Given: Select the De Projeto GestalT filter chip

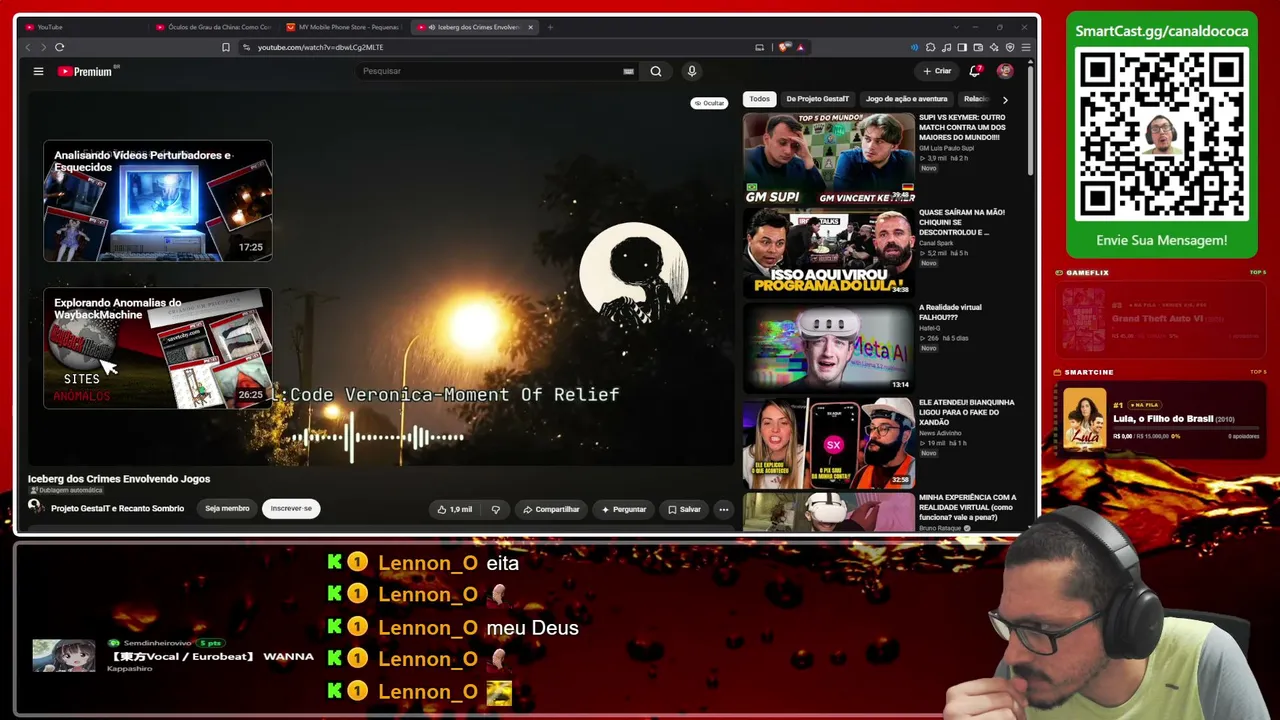Looking at the screenshot, I should click(x=817, y=99).
